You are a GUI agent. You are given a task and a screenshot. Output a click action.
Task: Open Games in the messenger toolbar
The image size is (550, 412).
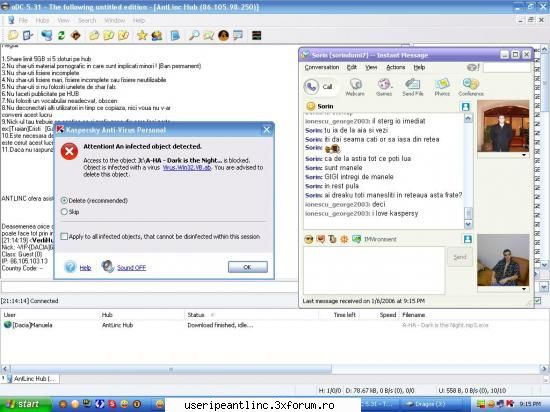[x=384, y=87]
